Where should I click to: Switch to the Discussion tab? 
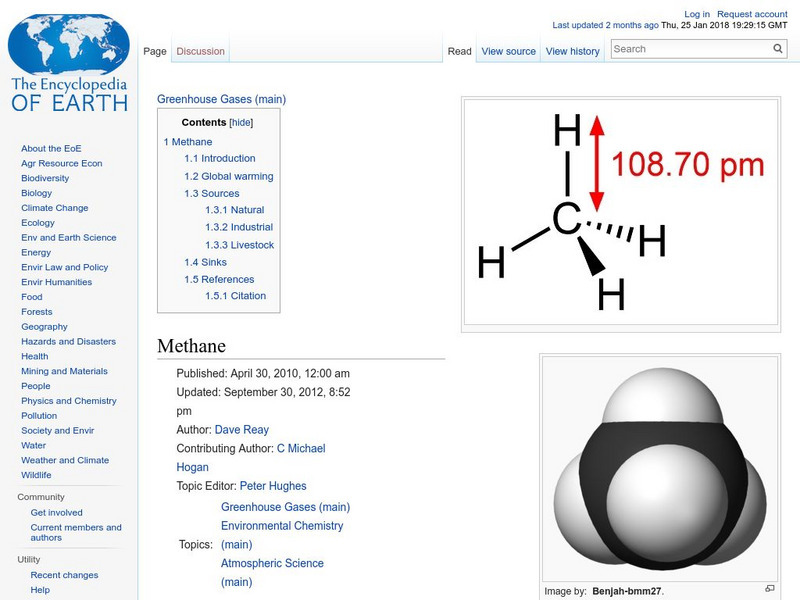pyautogui.click(x=201, y=51)
